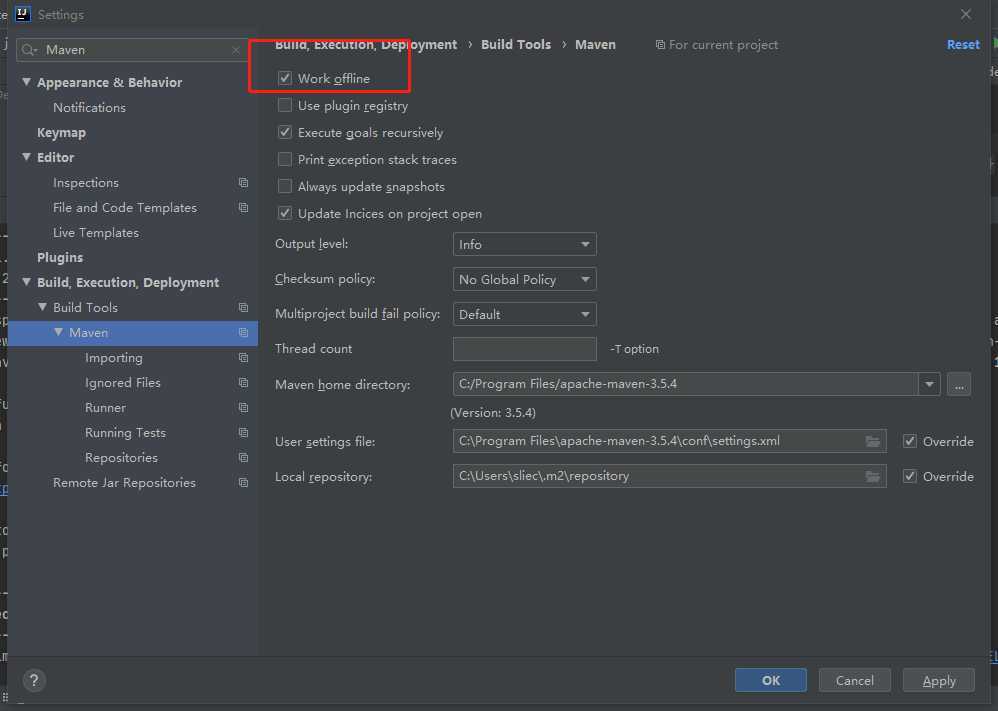Uncheck Execute goals recursively
998x711 pixels.
coord(285,132)
